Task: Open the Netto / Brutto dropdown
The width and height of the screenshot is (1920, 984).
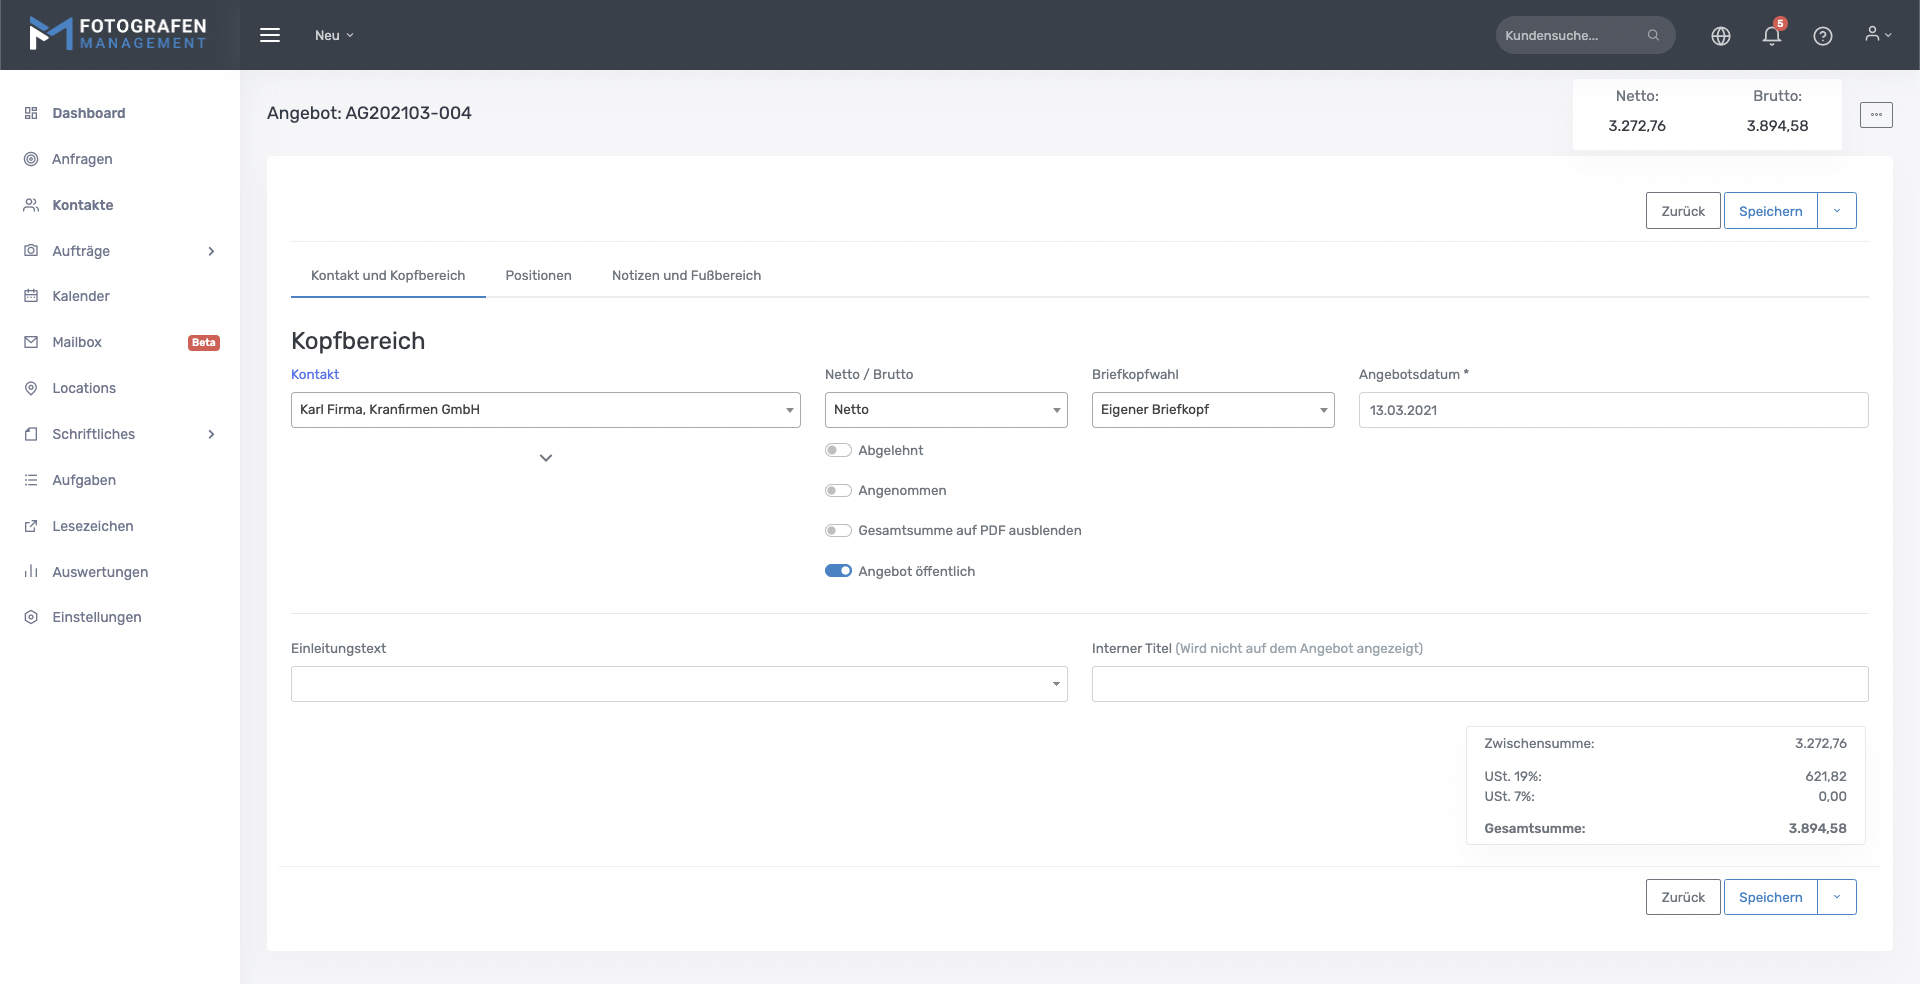Action: tap(945, 410)
